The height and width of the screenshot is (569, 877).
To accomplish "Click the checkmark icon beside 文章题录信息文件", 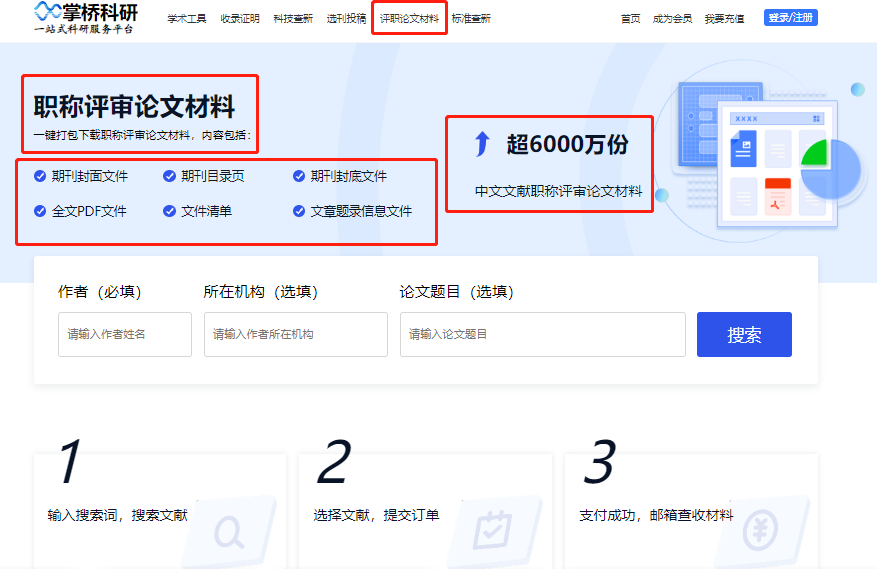I will 299,211.
